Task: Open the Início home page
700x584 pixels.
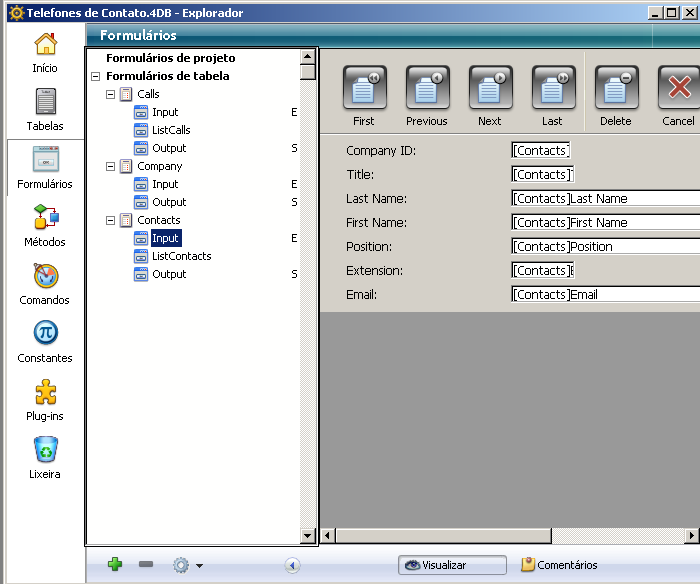Action: (x=45, y=52)
